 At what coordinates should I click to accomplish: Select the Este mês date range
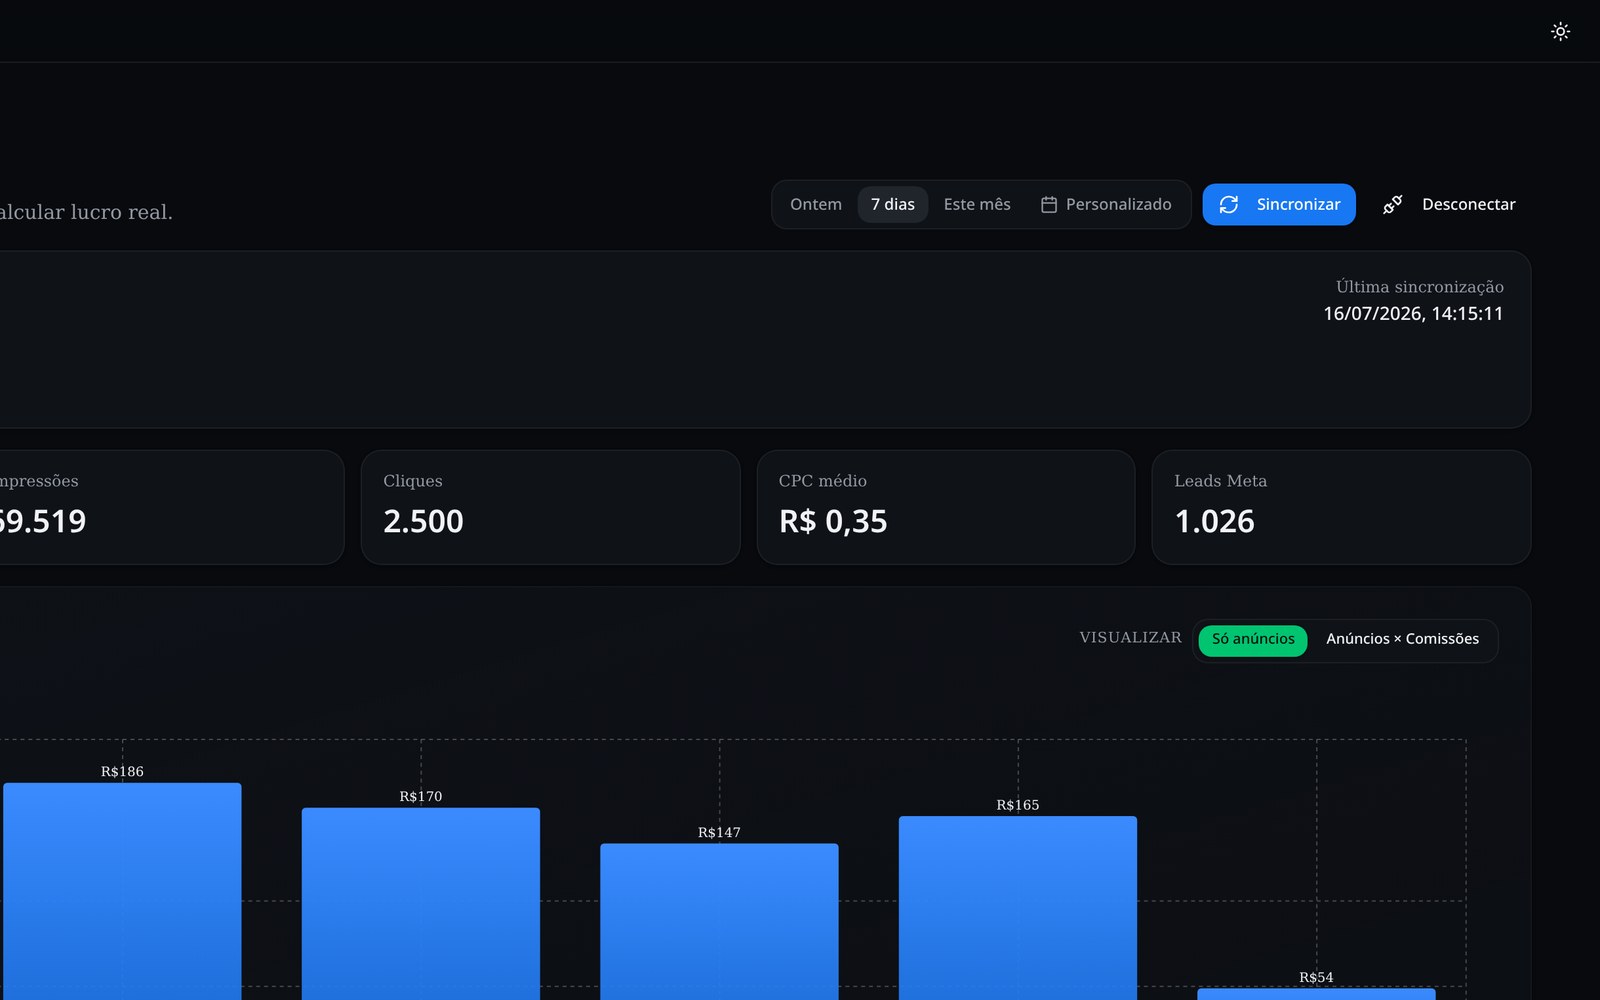(977, 204)
